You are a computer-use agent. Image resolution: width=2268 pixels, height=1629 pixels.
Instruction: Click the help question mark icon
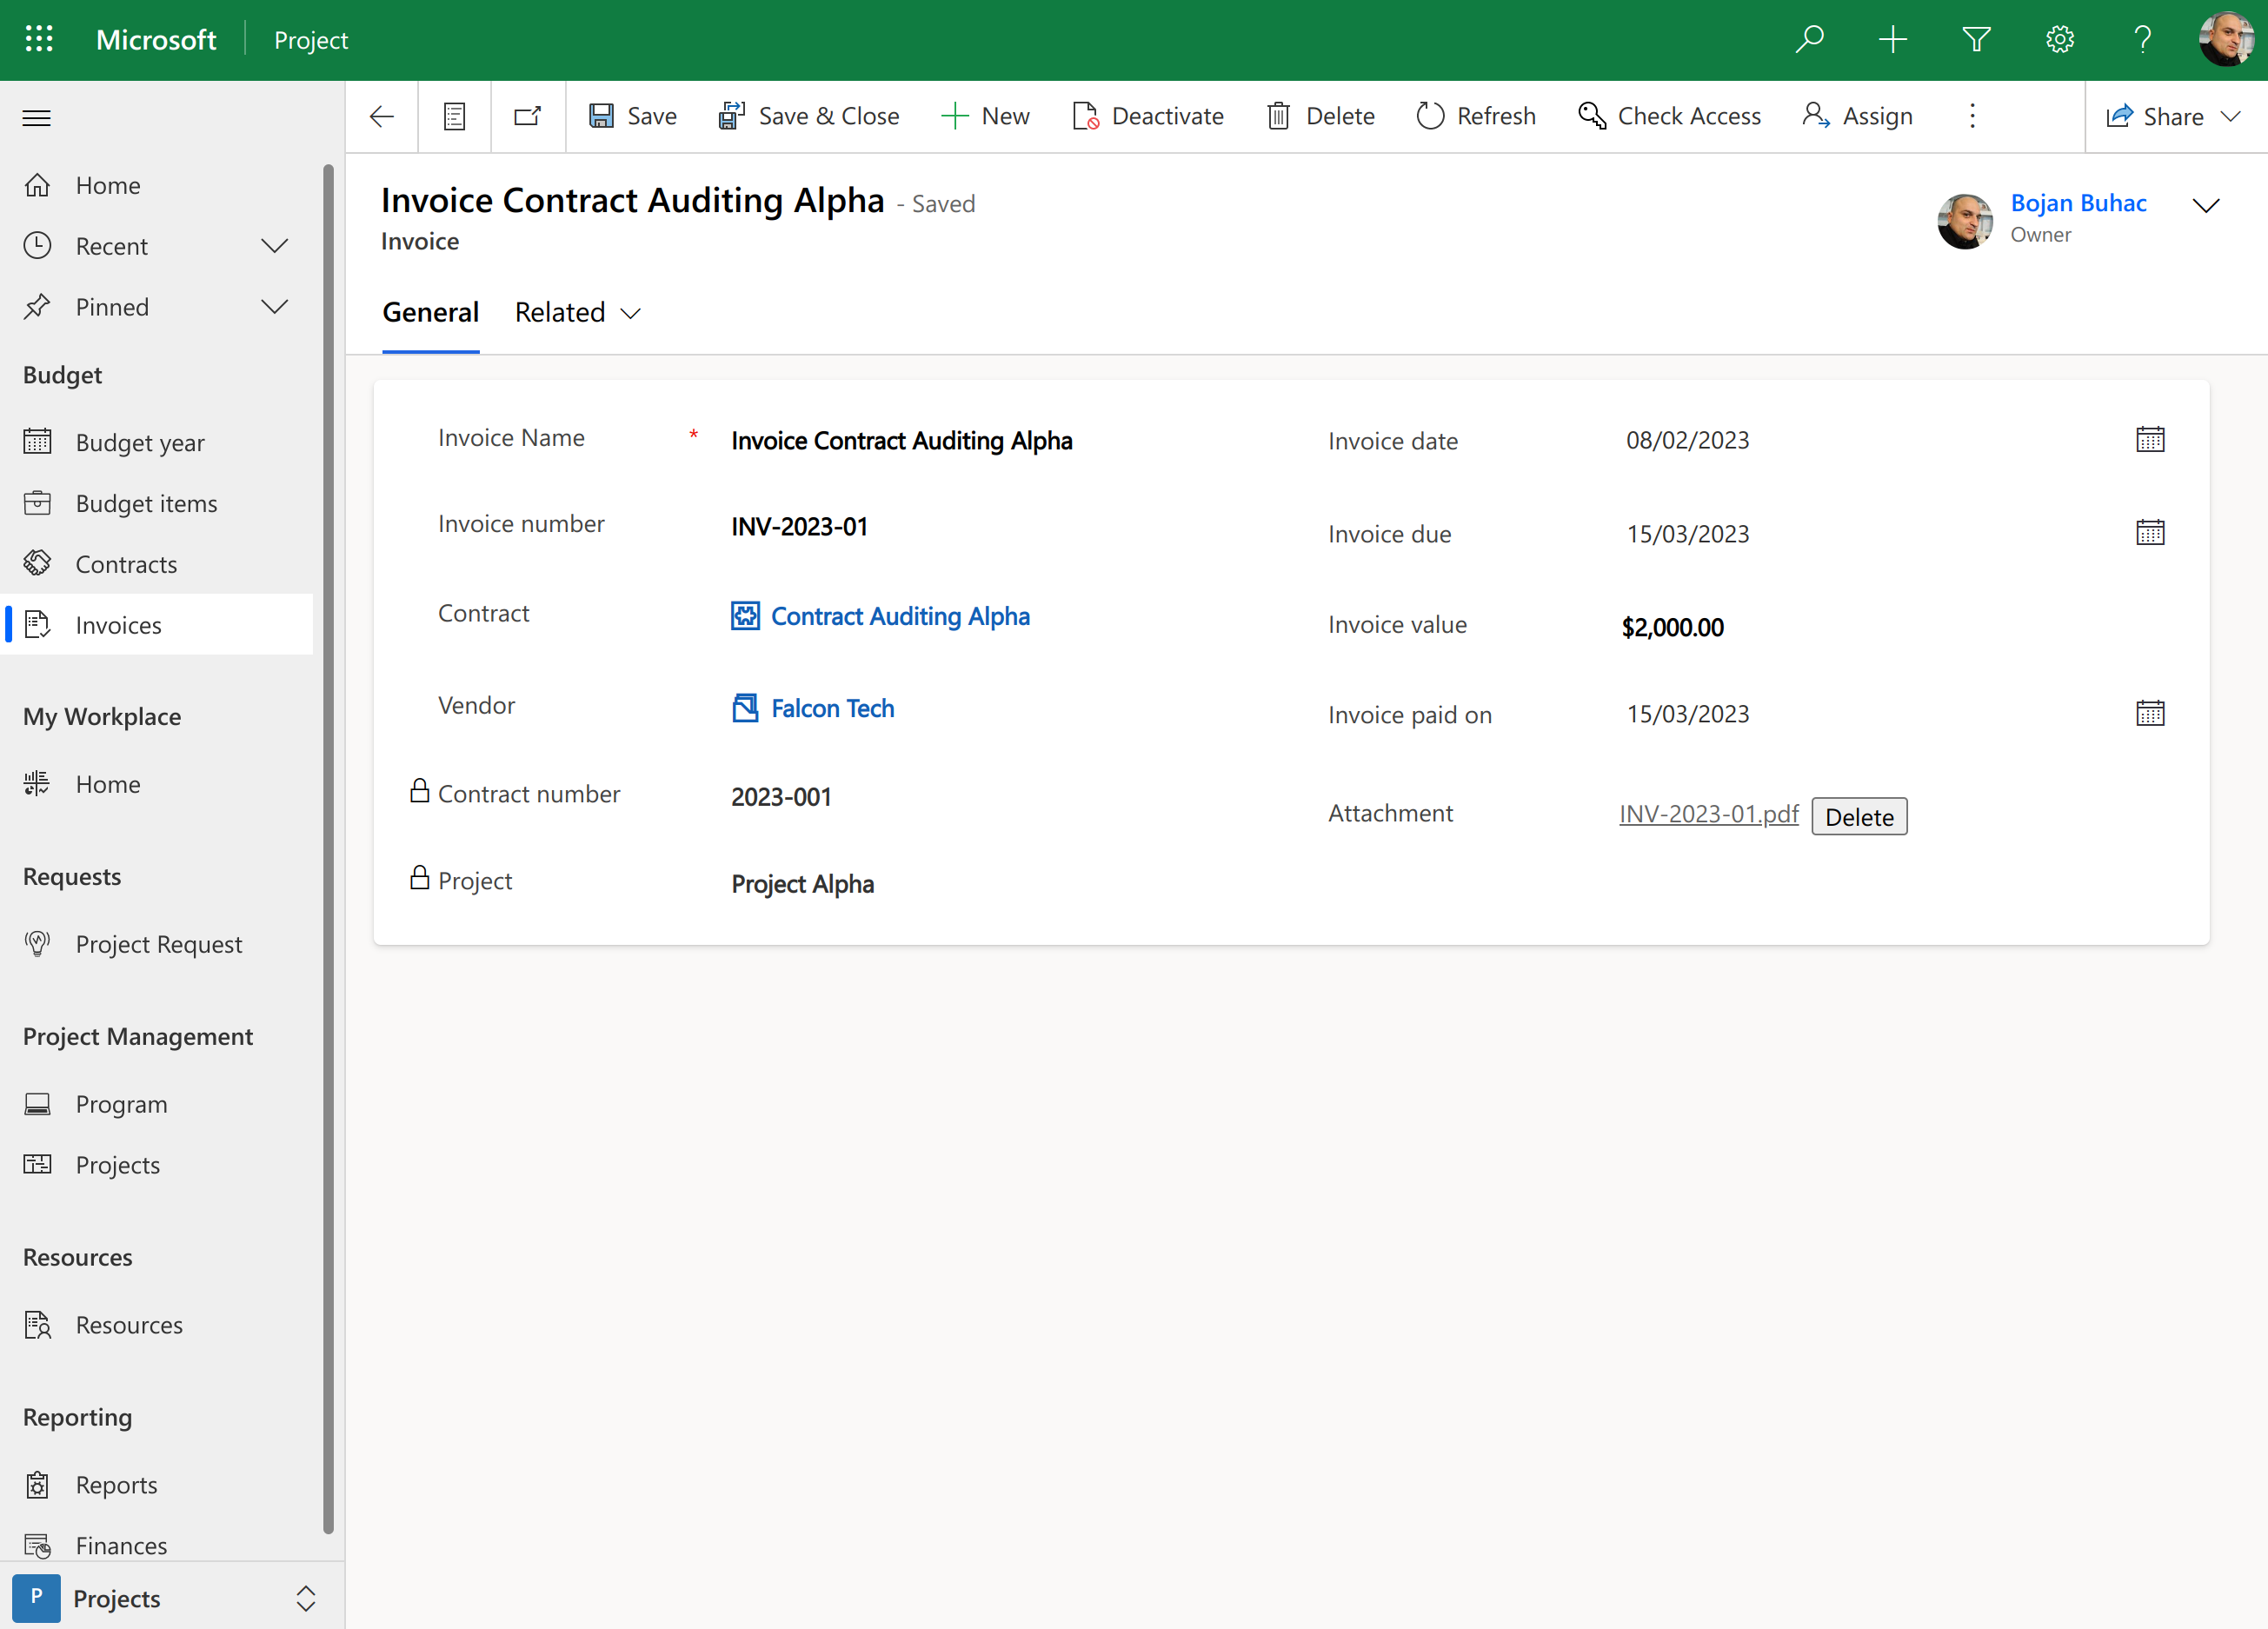click(x=2142, y=39)
